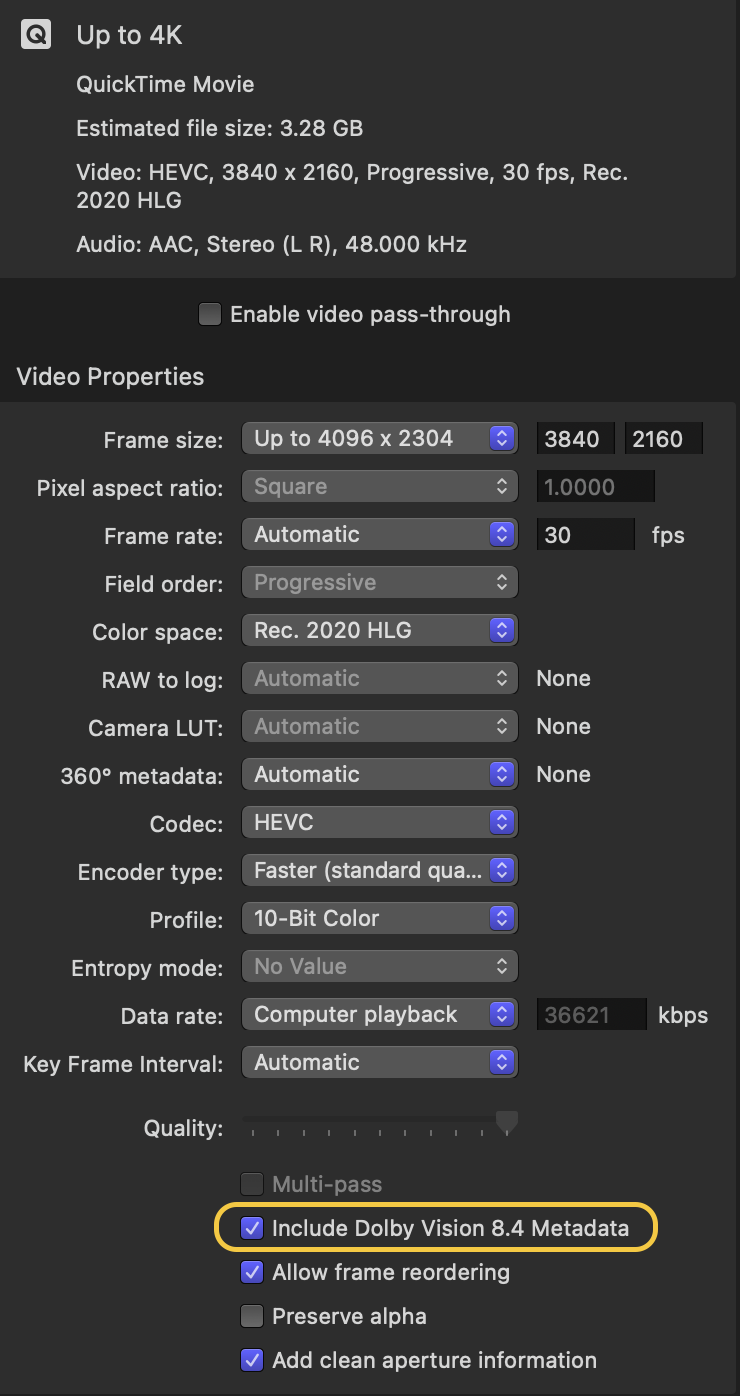Click the QuickTime icon beside Up to 4K
This screenshot has width=740, height=1396.
coord(35,36)
